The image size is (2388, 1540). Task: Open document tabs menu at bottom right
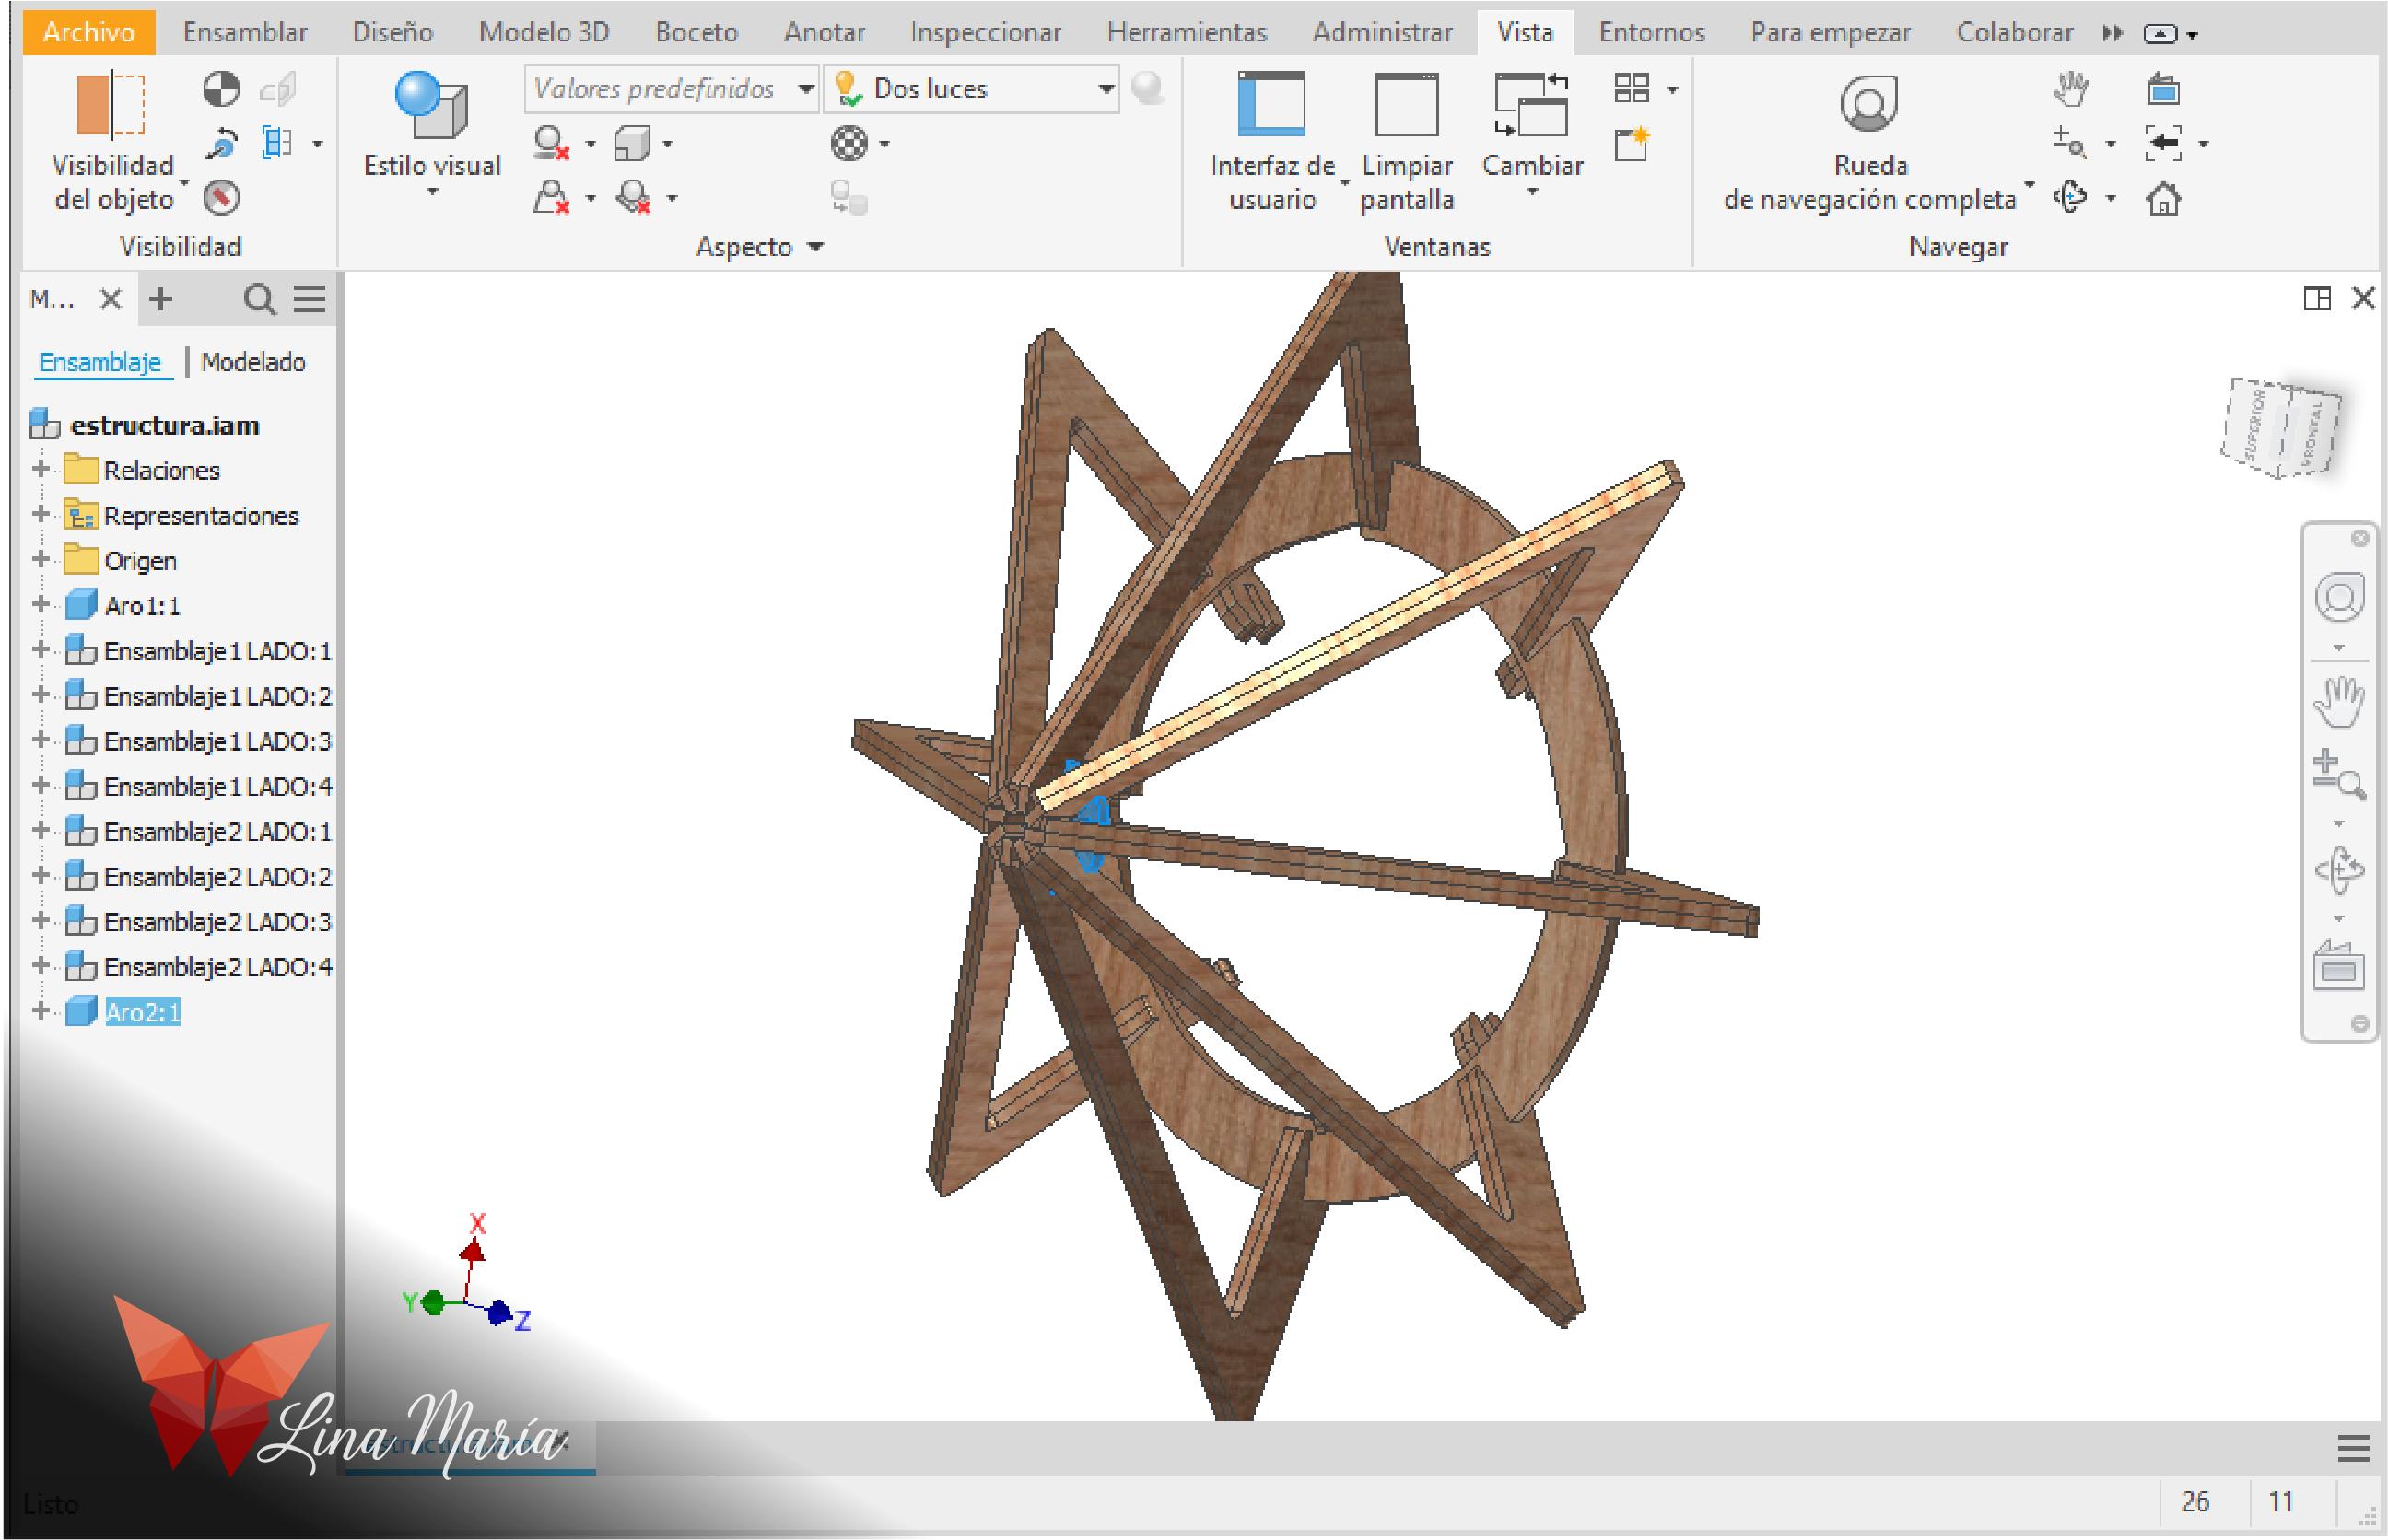tap(2353, 1448)
